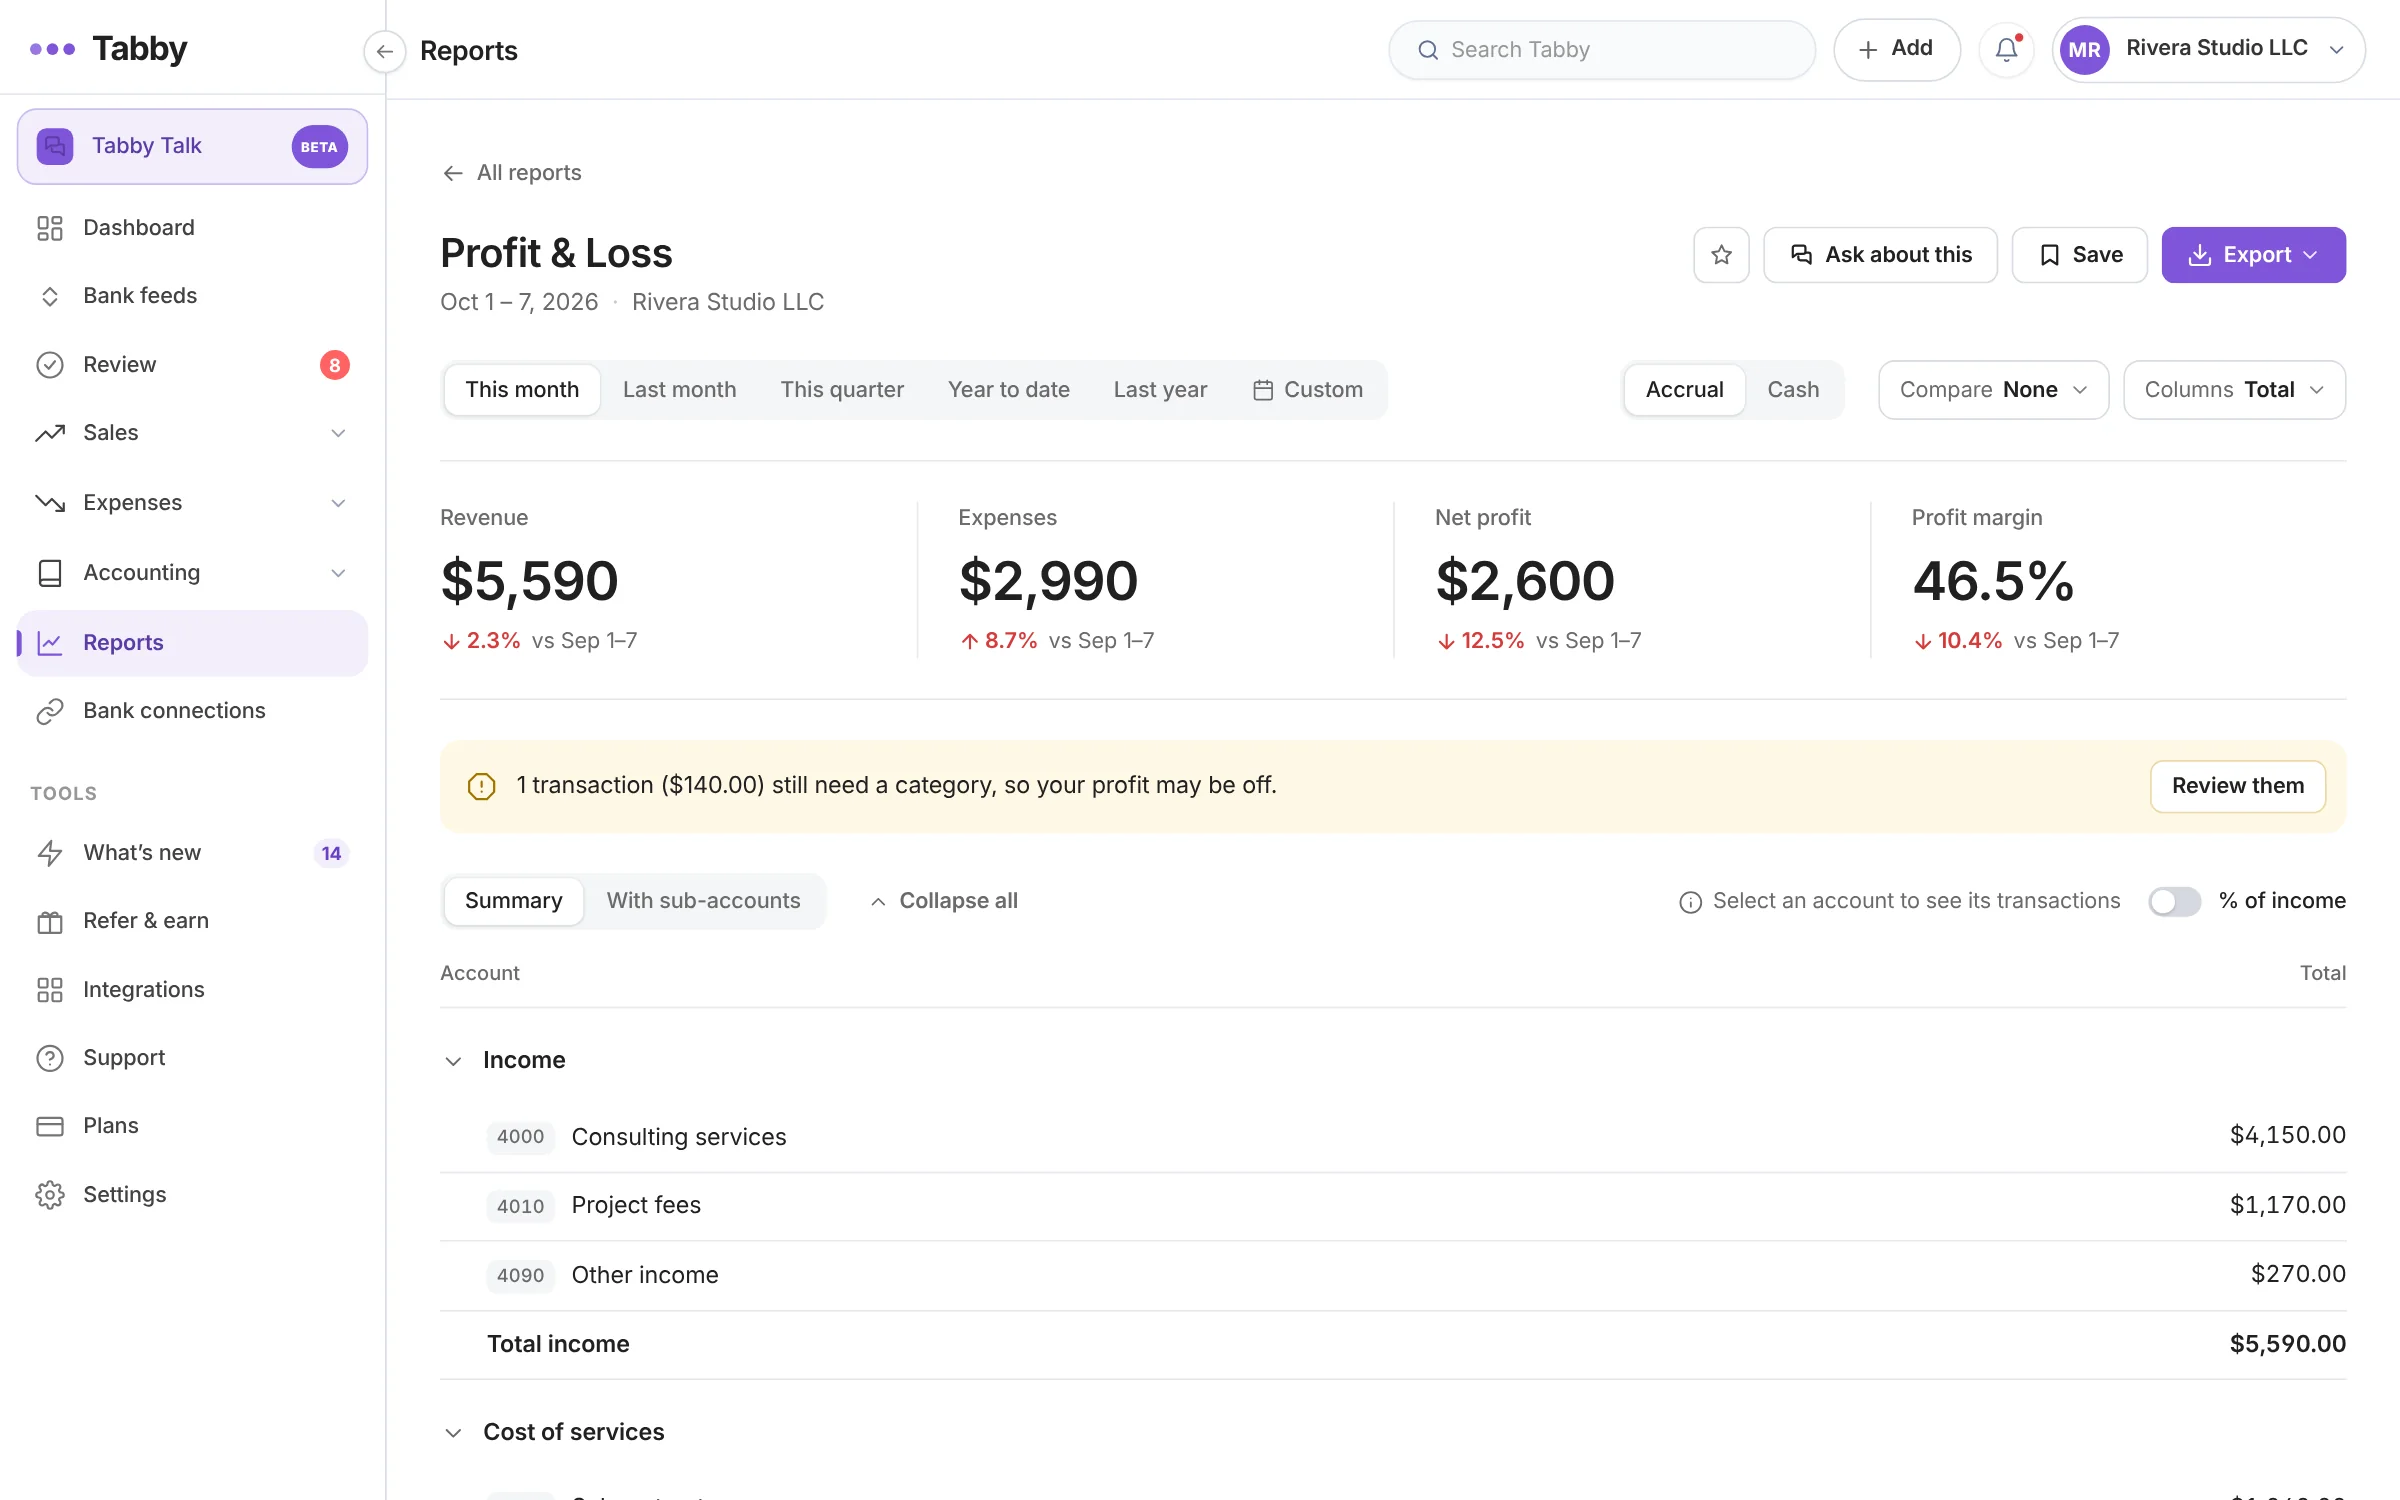
Task: Click account code 4010
Action: coord(520,1207)
